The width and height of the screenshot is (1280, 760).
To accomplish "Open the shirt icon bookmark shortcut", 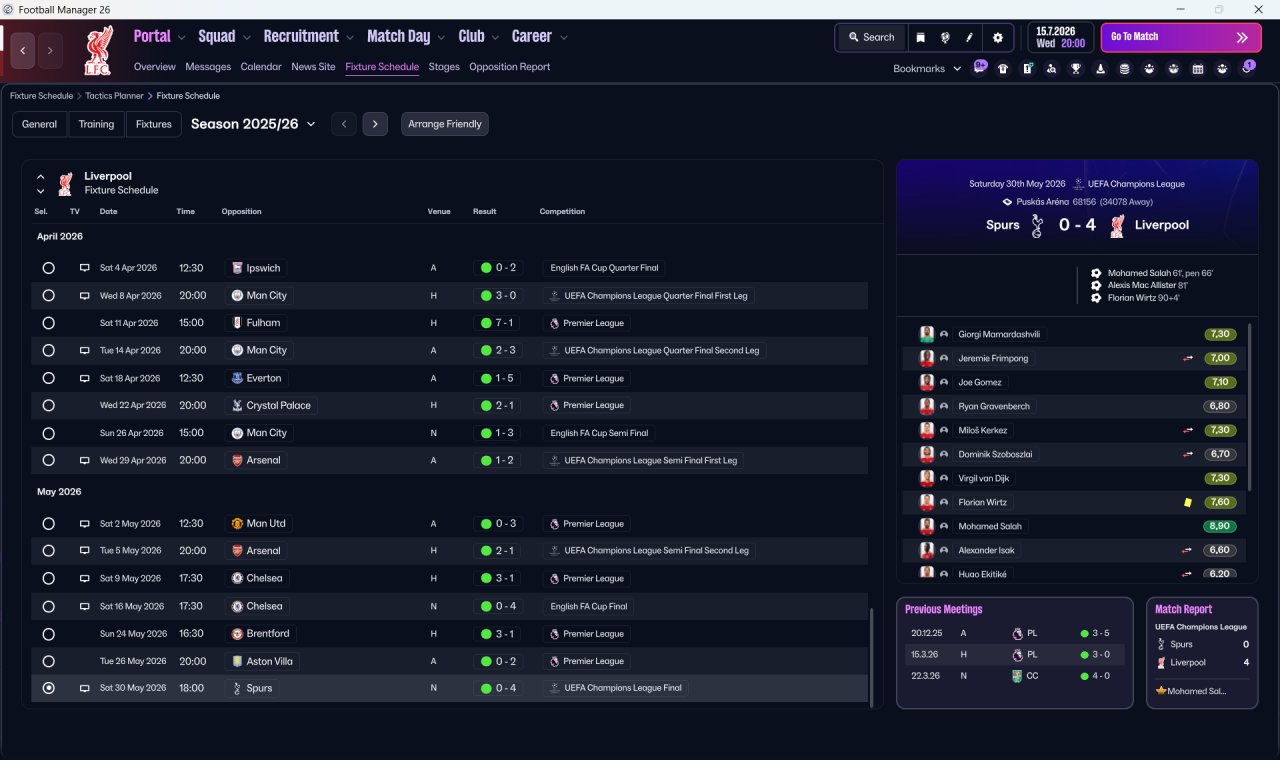I will coord(1003,69).
